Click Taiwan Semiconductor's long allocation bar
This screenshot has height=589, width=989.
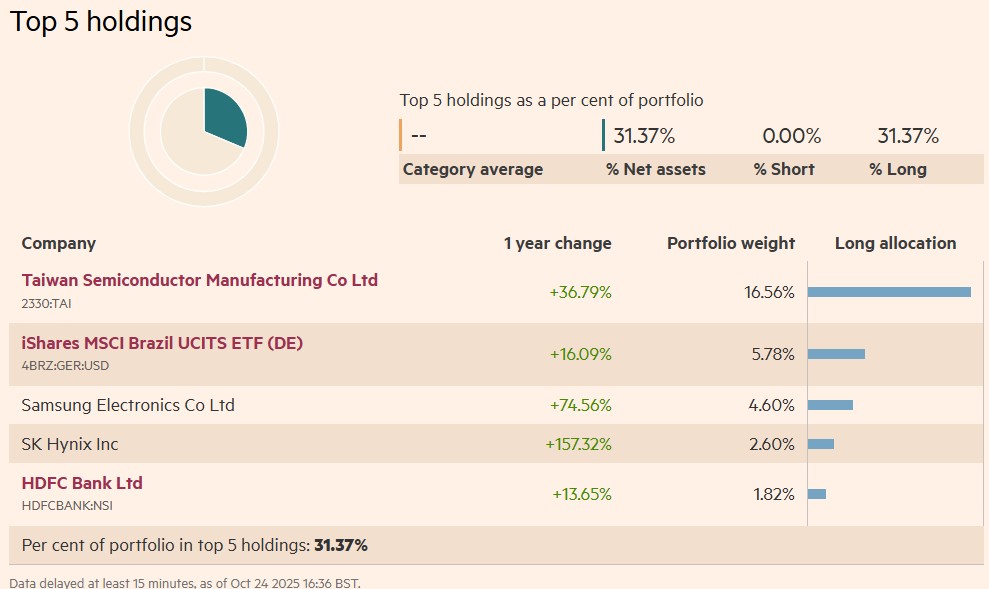point(889,292)
